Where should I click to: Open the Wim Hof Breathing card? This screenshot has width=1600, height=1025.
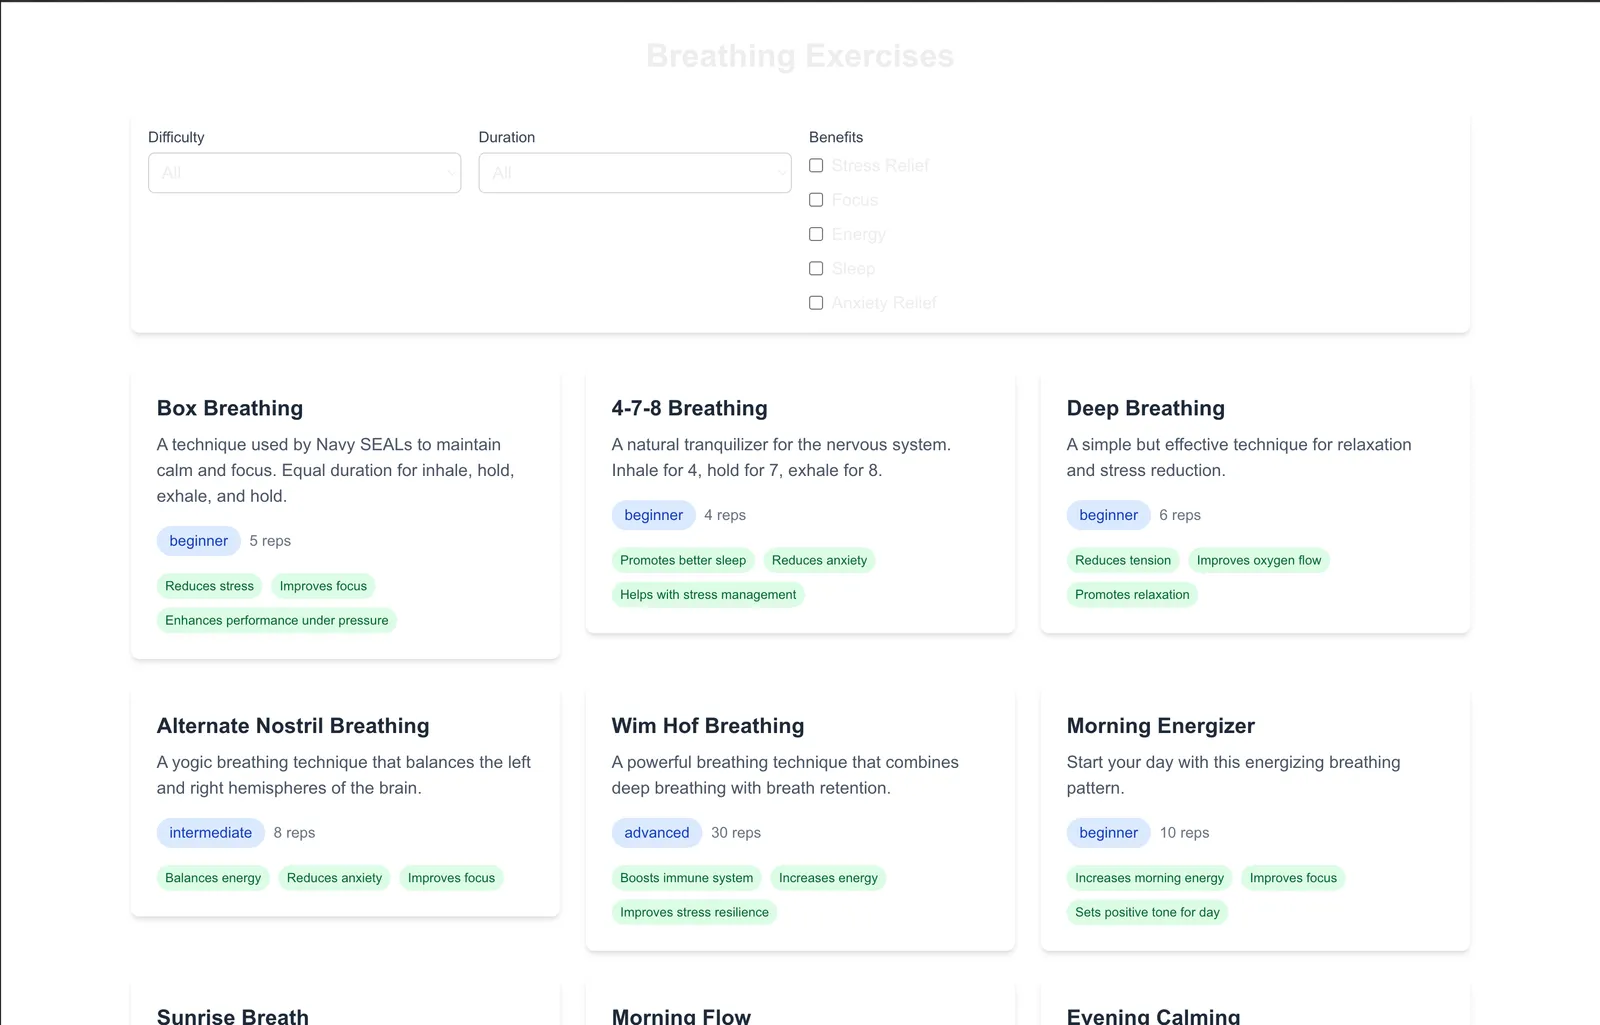707,726
